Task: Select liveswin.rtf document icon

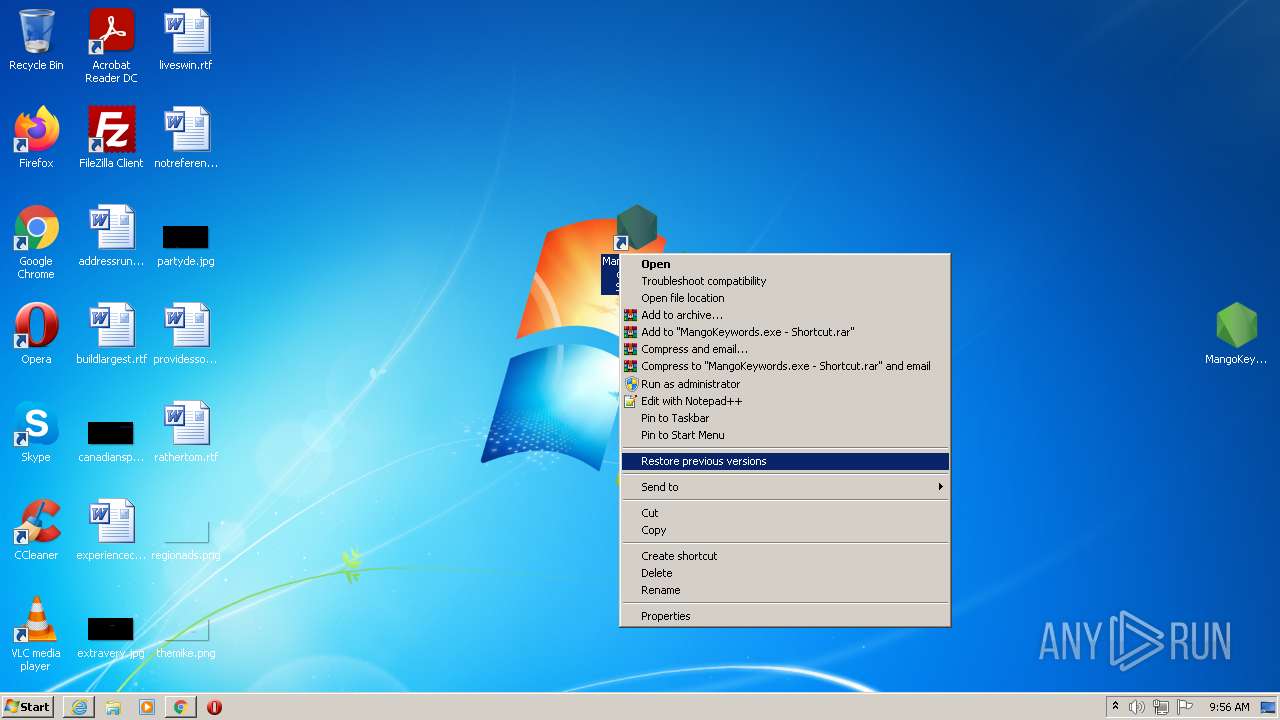Action: (x=186, y=40)
